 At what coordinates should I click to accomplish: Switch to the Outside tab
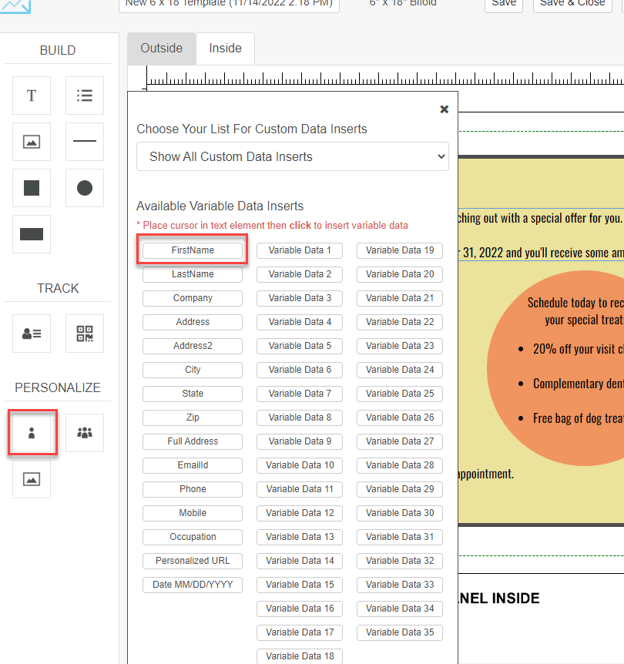click(161, 48)
